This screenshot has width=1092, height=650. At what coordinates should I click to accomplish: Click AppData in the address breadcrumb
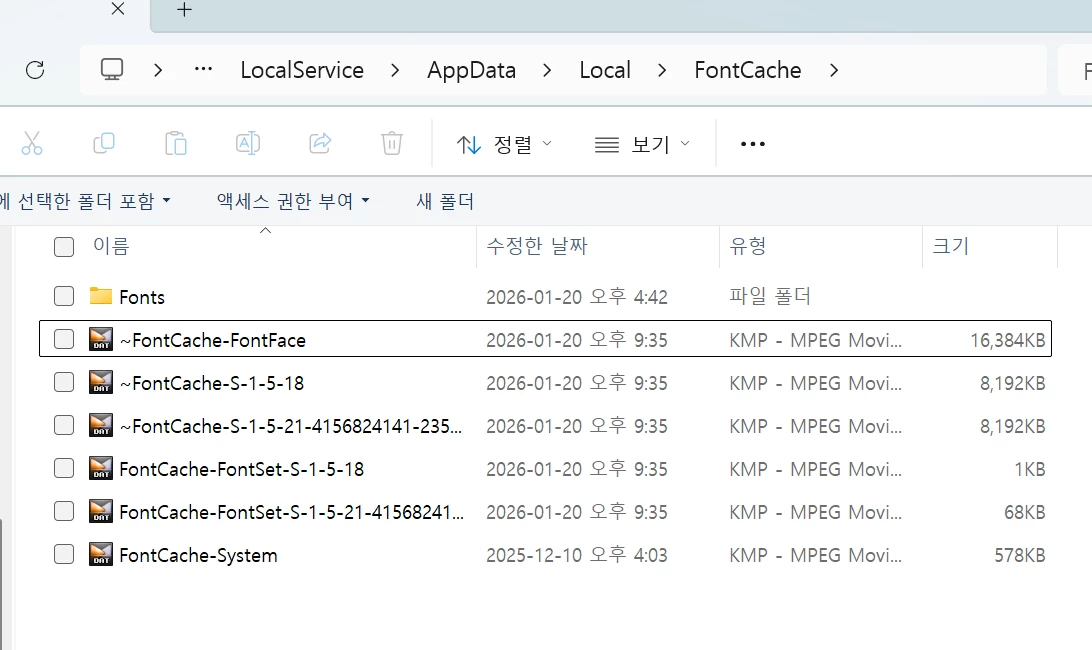click(x=471, y=70)
